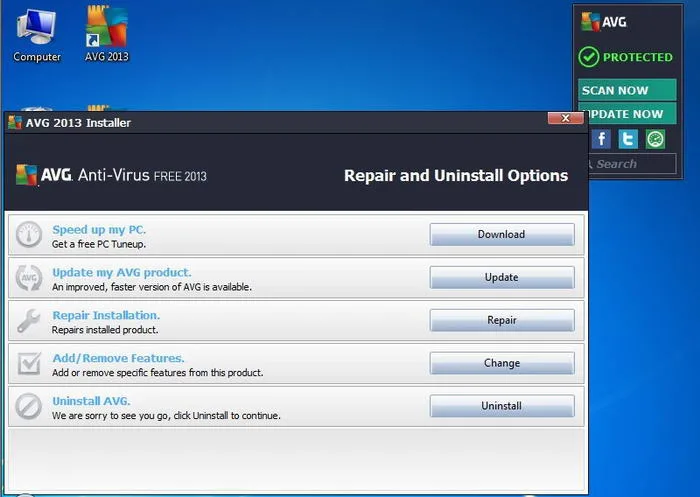Close the AVG 2013 Installer window
This screenshot has height=497, width=700.
tap(565, 118)
